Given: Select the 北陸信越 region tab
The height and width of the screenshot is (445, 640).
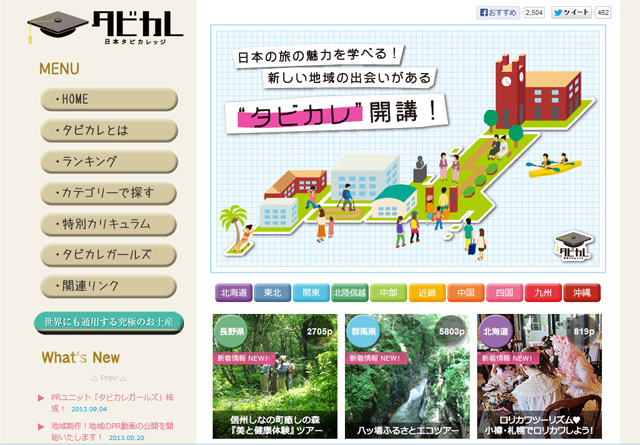Looking at the screenshot, I should tap(350, 293).
